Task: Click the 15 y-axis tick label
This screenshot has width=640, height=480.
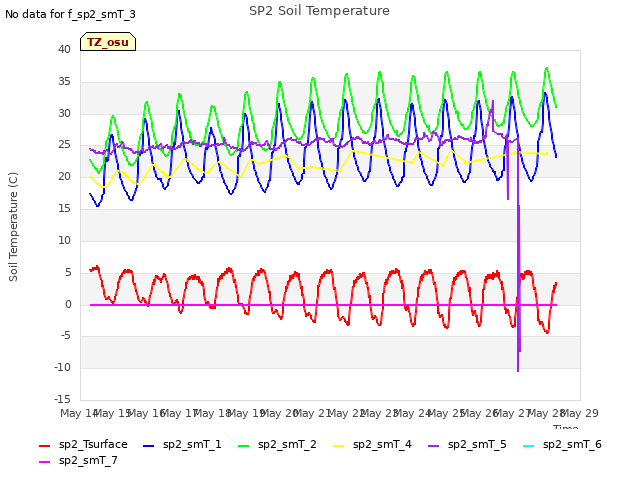Action: [64, 209]
